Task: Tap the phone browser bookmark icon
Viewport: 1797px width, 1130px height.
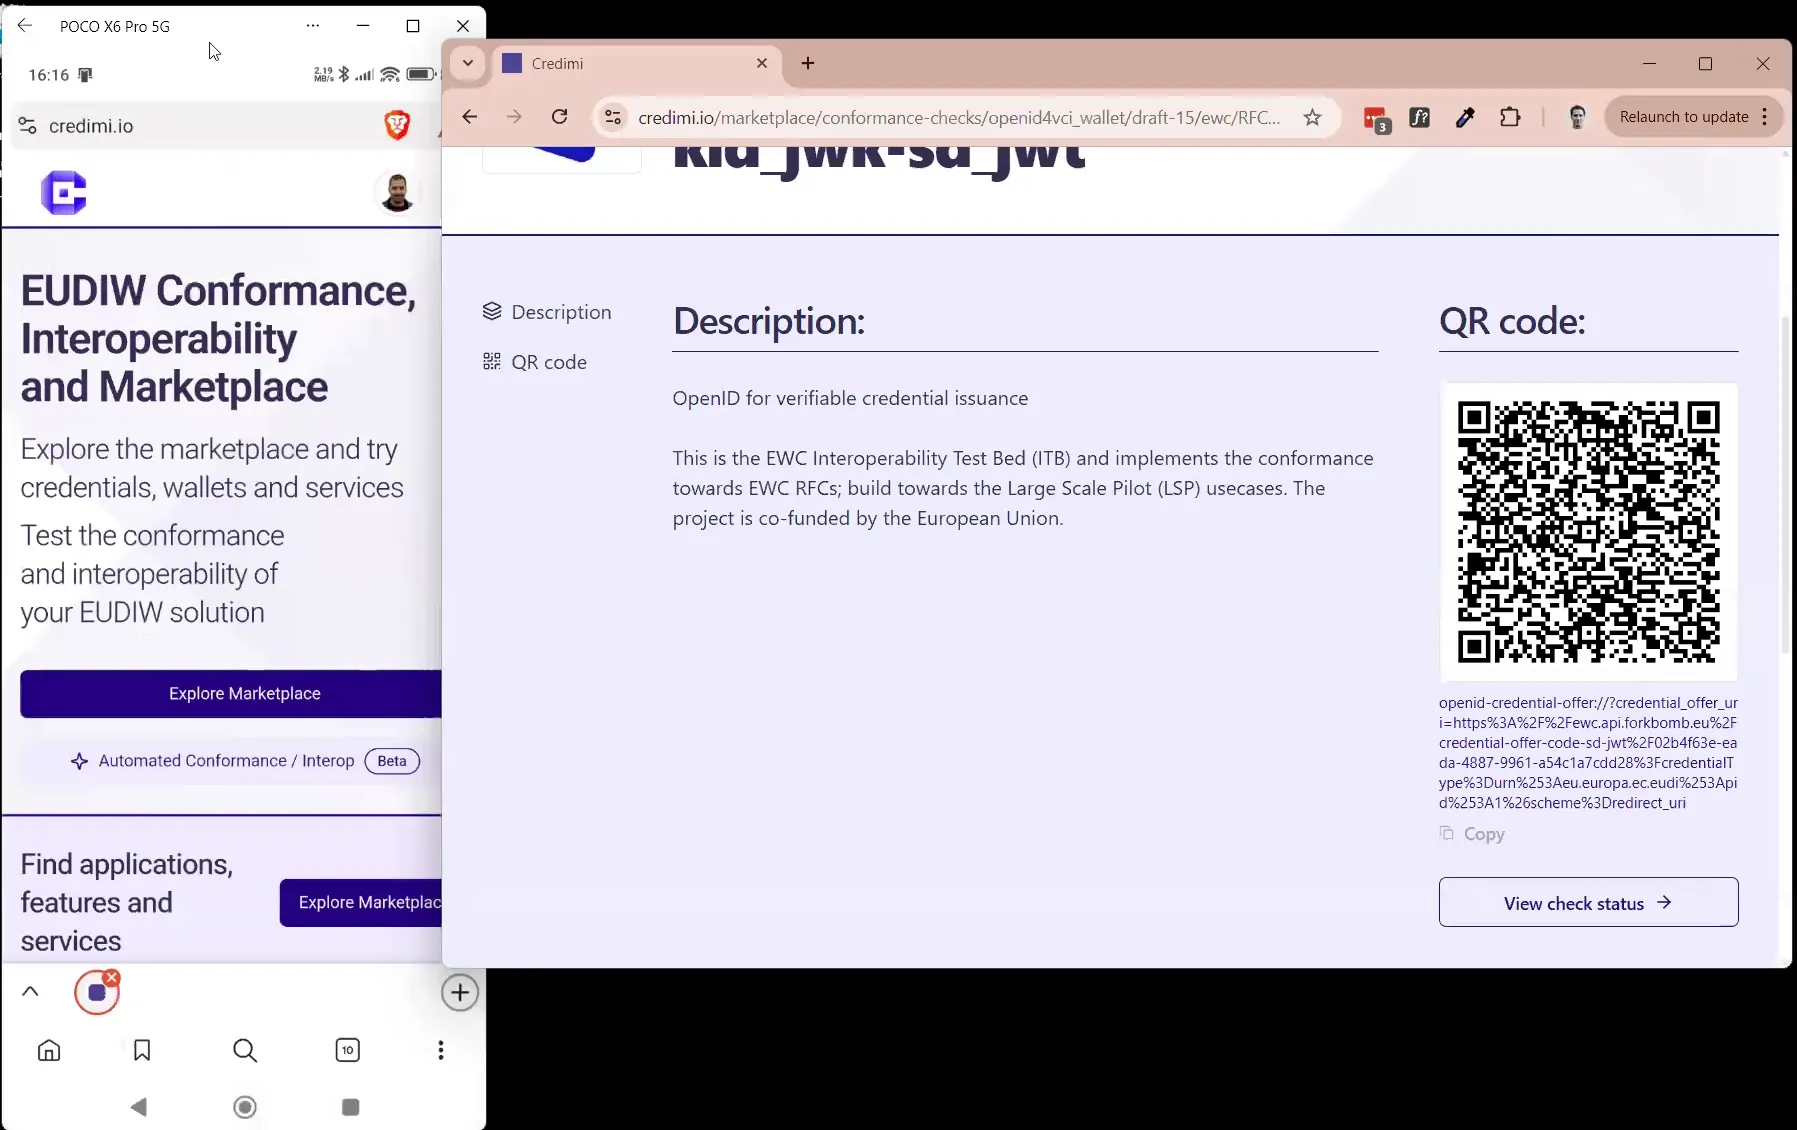Action: (142, 1050)
